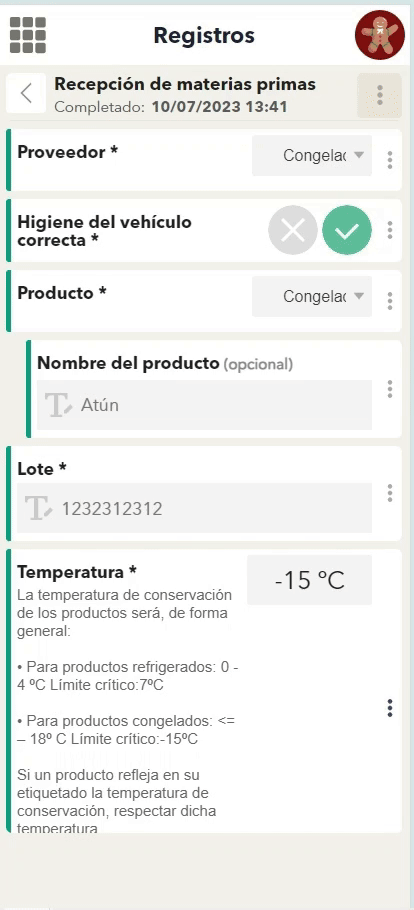Open Proveedor row three-dot options
414x910 pixels.
tap(390, 160)
